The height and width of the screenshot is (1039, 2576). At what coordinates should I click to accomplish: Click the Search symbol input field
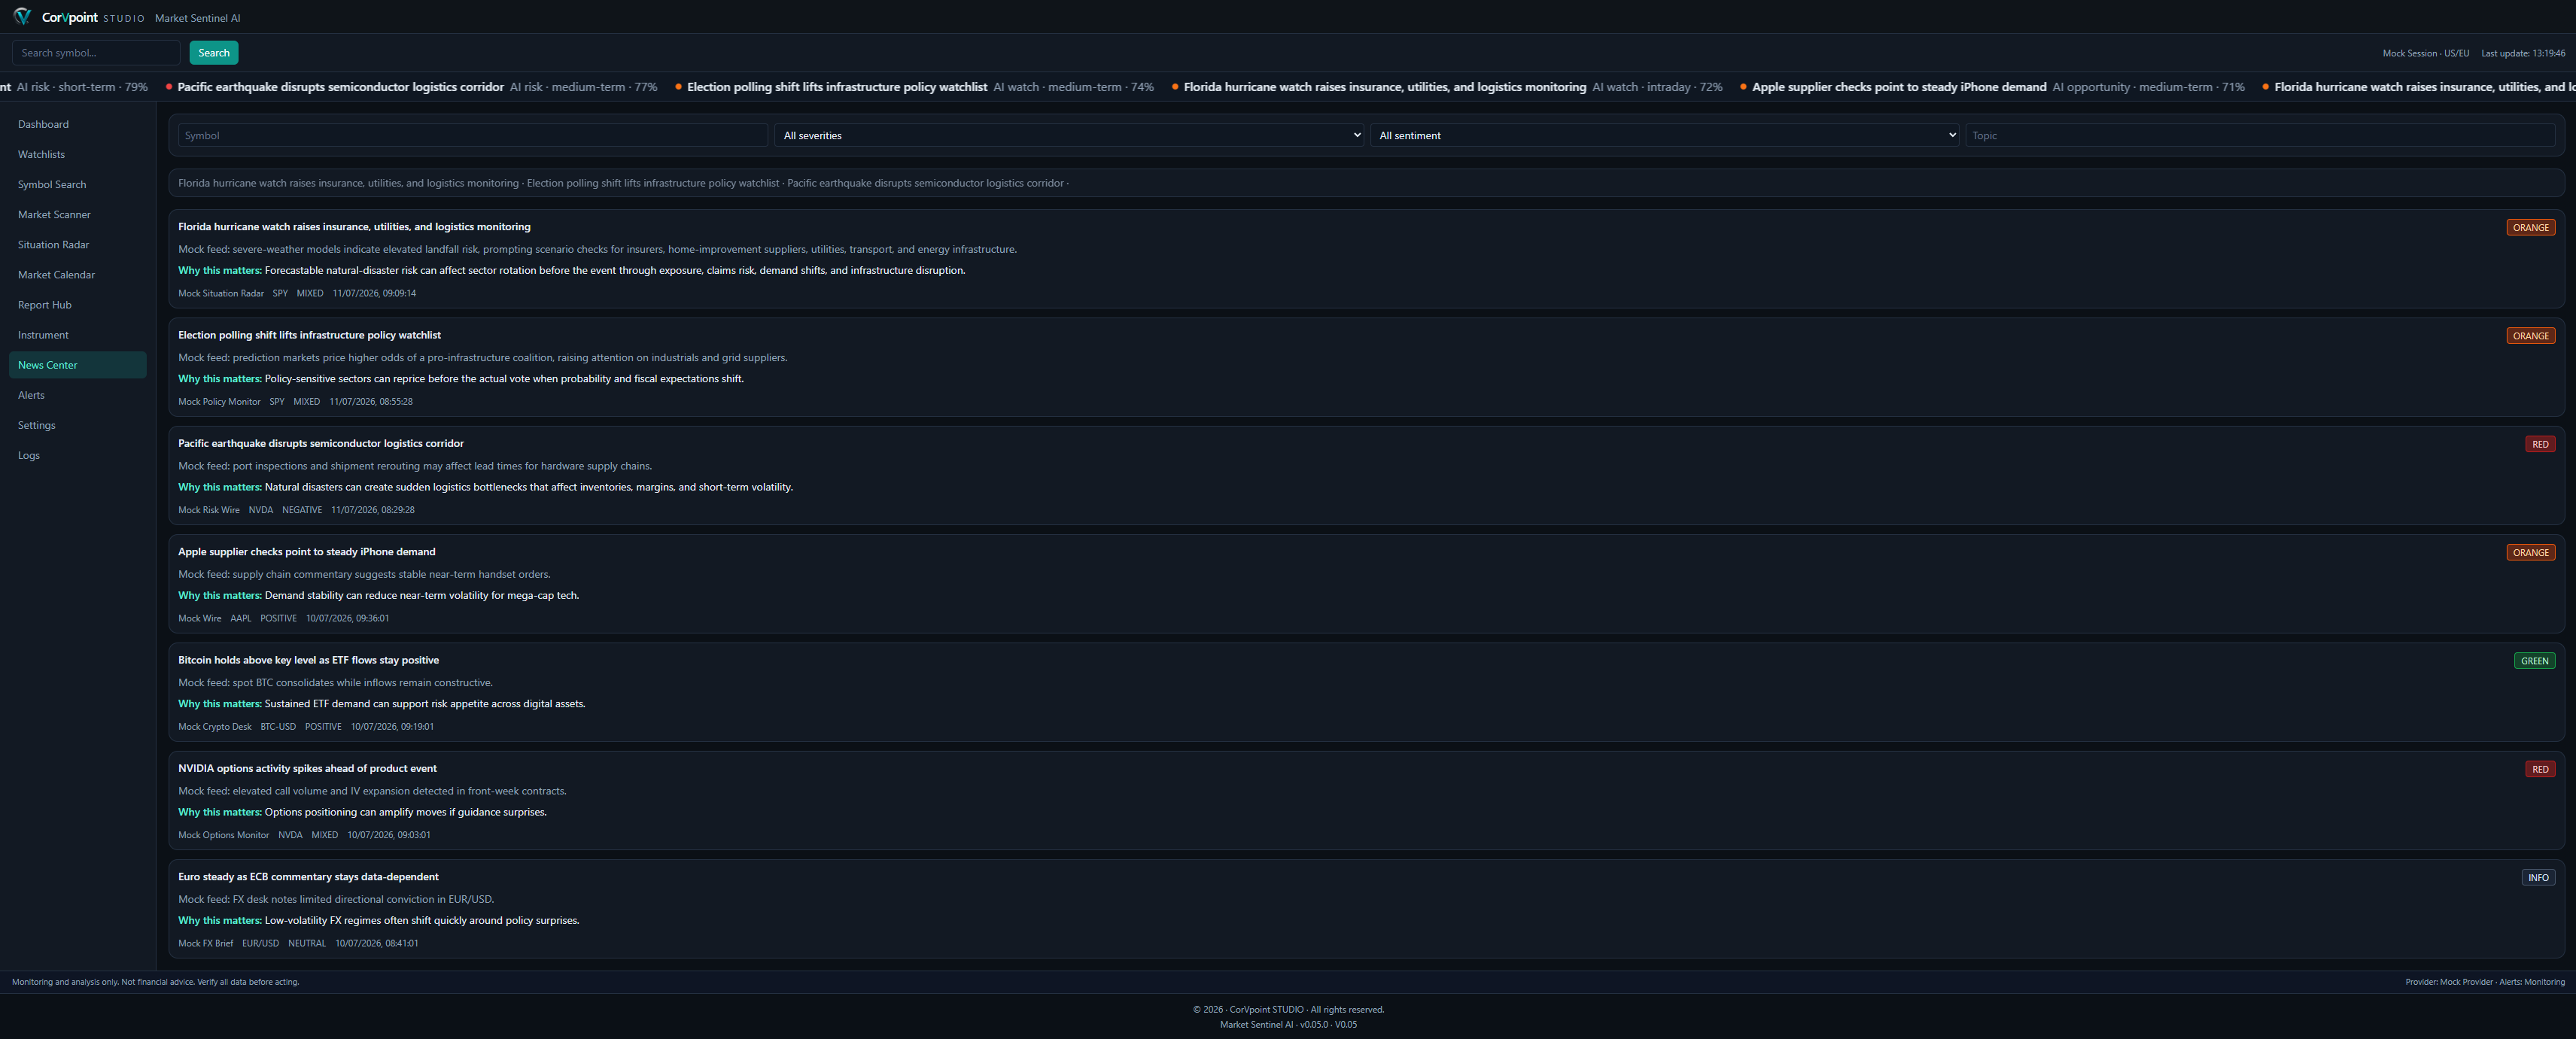pyautogui.click(x=96, y=53)
